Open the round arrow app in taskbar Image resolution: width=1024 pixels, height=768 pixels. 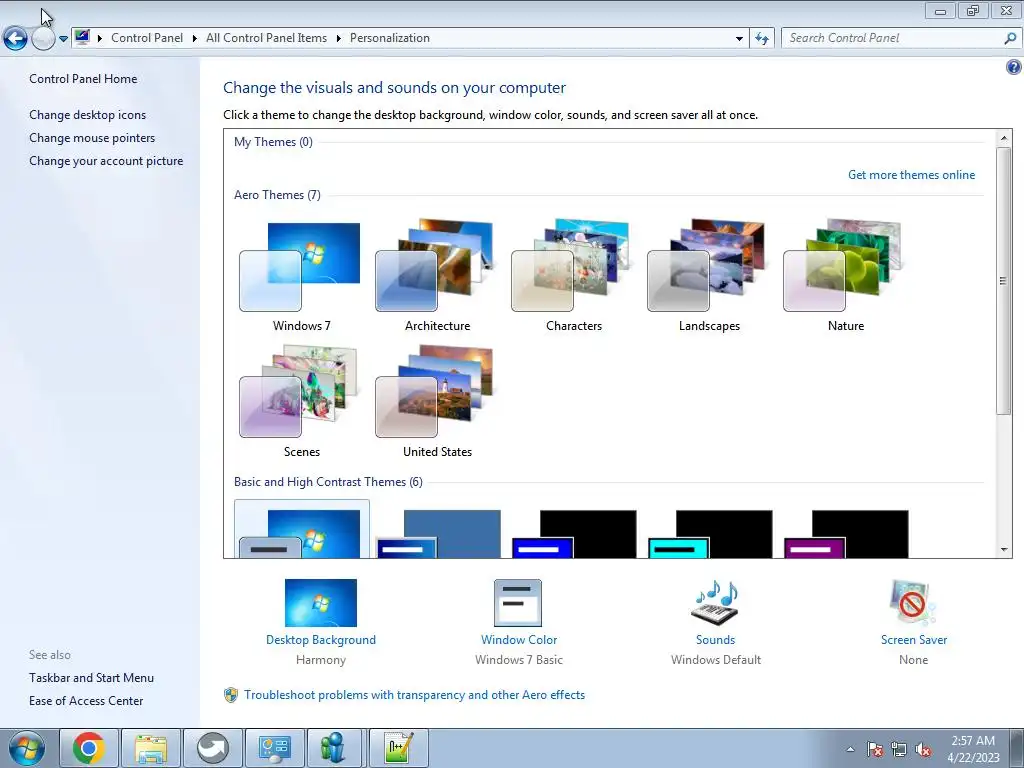[212, 748]
